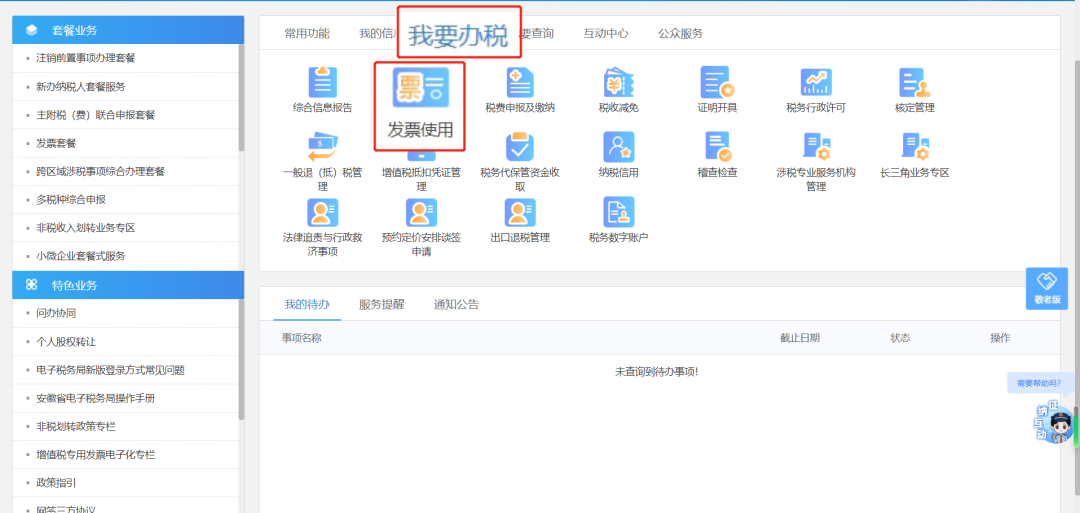Screen dimensions: 1080x513
Task: Open the 通知公告 tab
Action: click(456, 304)
